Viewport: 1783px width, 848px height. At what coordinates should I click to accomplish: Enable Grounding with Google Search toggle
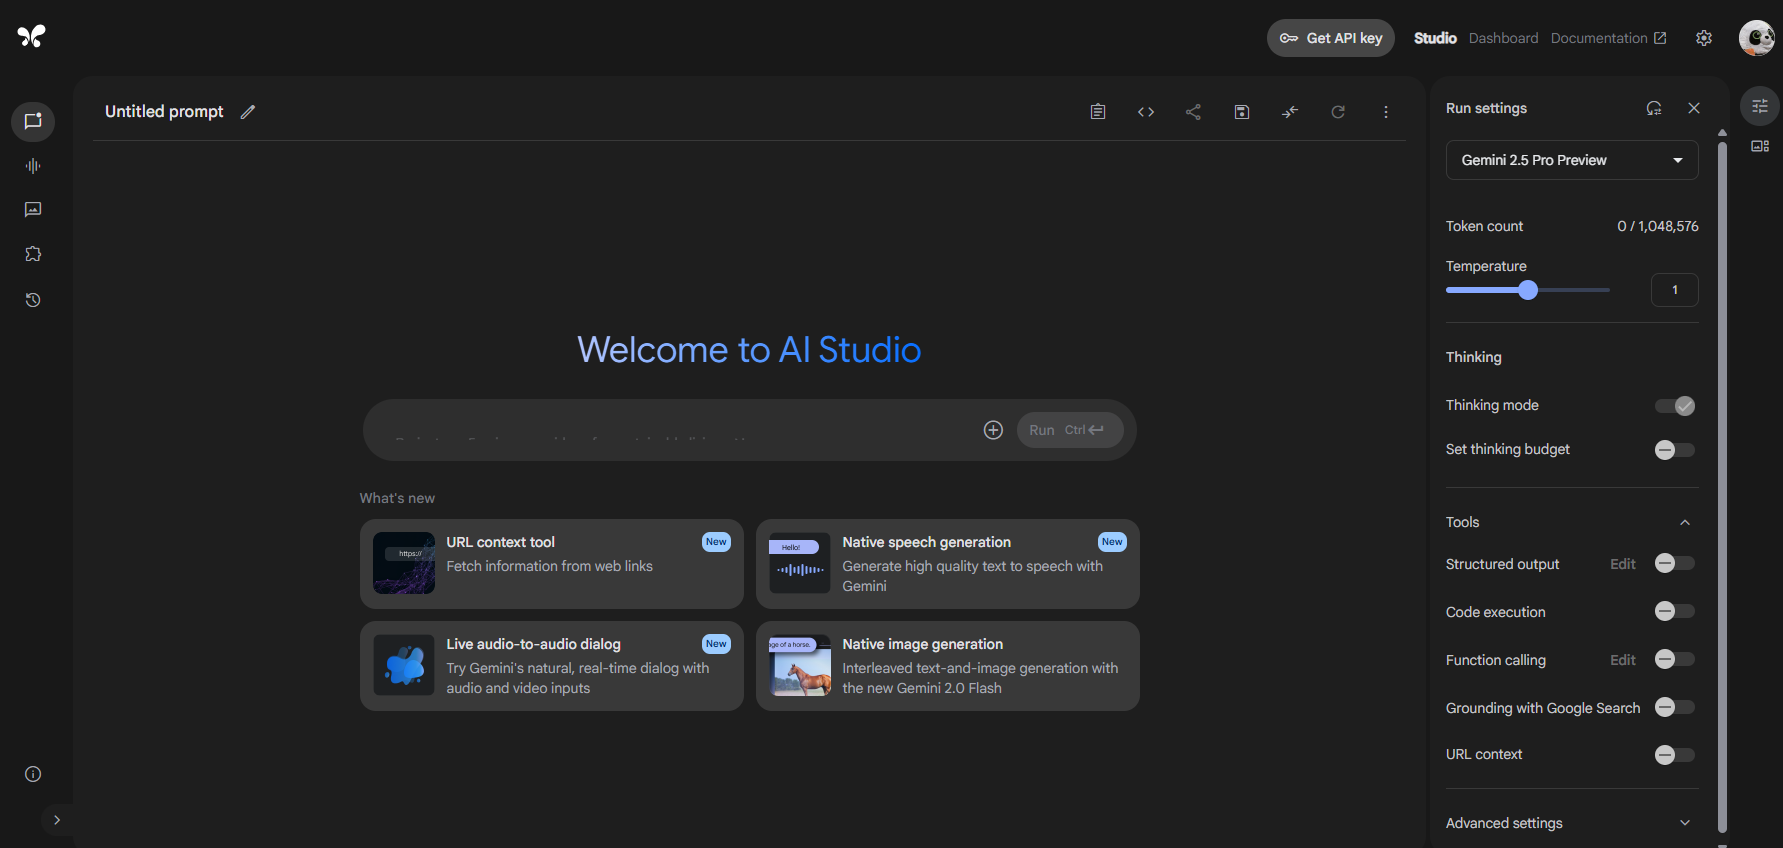(x=1675, y=708)
